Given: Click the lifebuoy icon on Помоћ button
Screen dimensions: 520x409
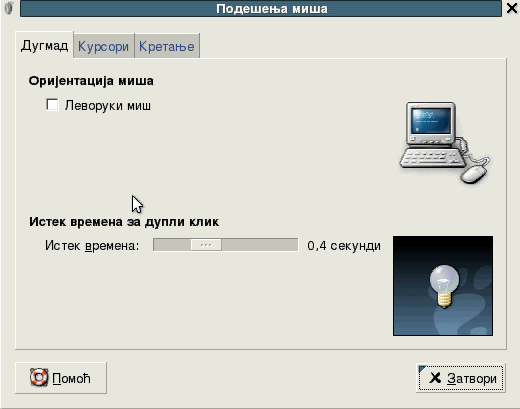Looking at the screenshot, I should click(x=39, y=377).
